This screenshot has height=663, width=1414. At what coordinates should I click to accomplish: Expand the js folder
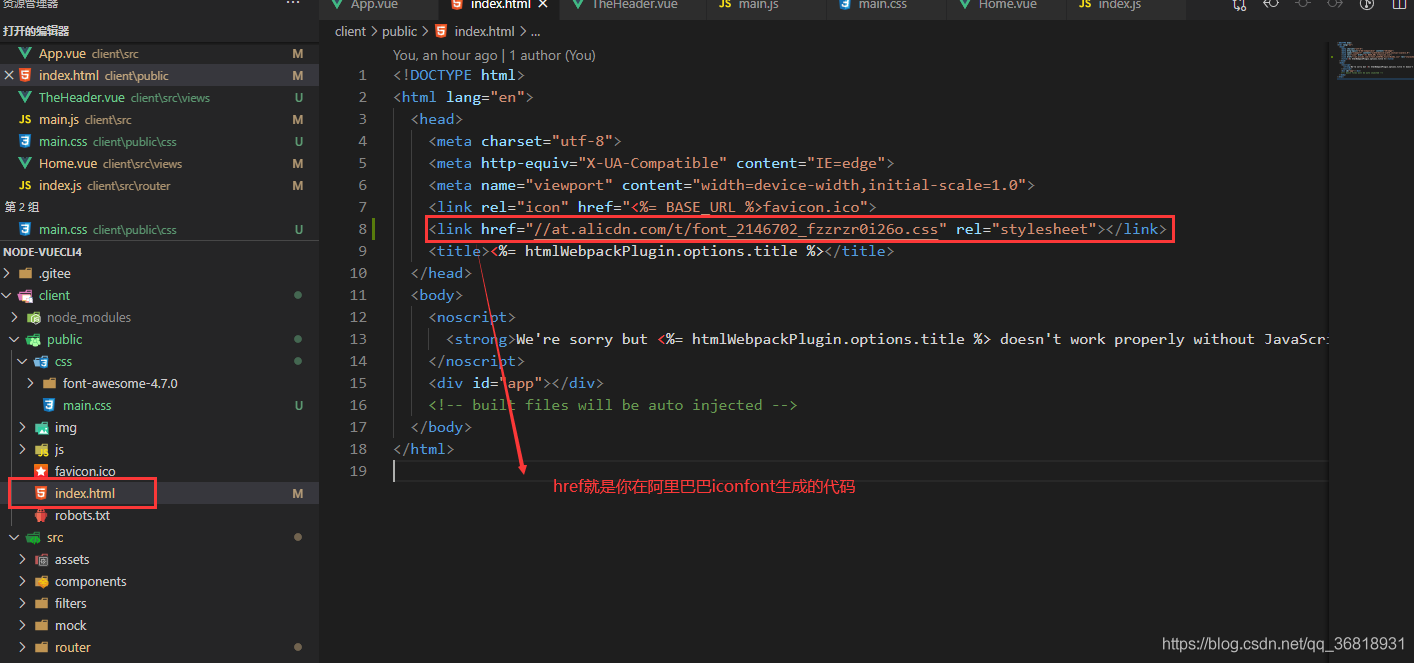(160, 449)
